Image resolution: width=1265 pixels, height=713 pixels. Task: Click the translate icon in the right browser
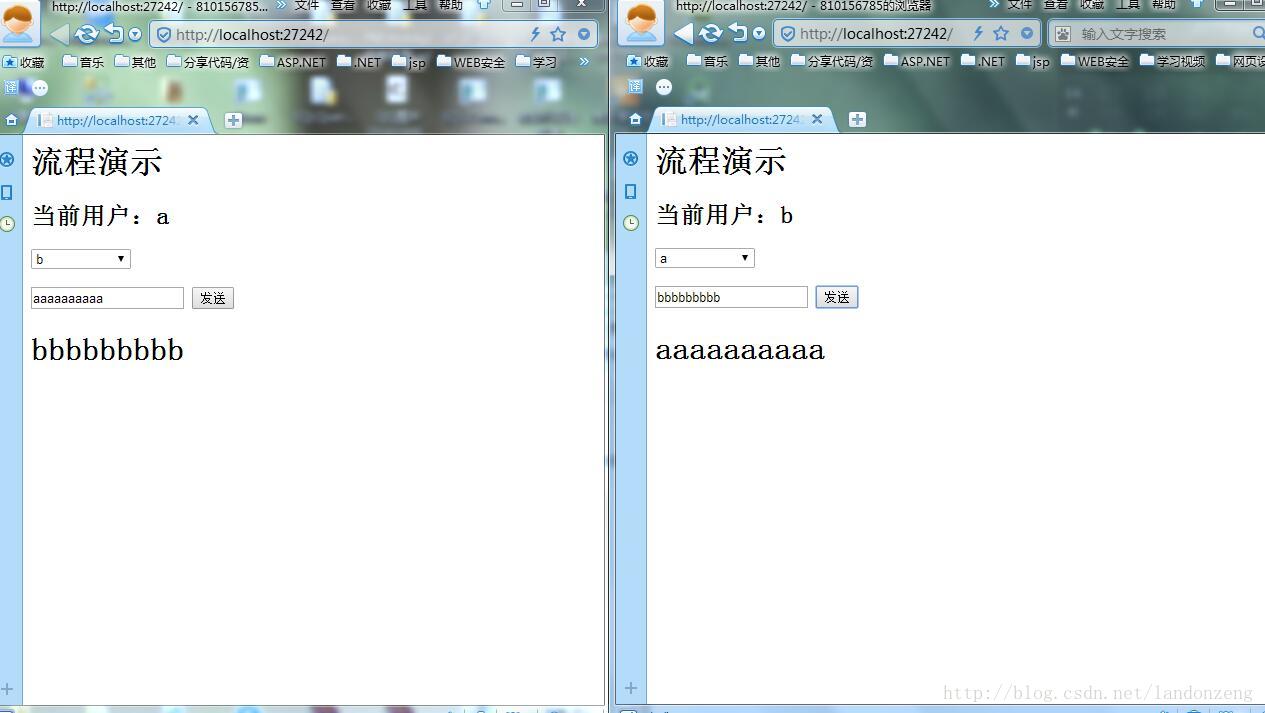pyautogui.click(x=635, y=87)
